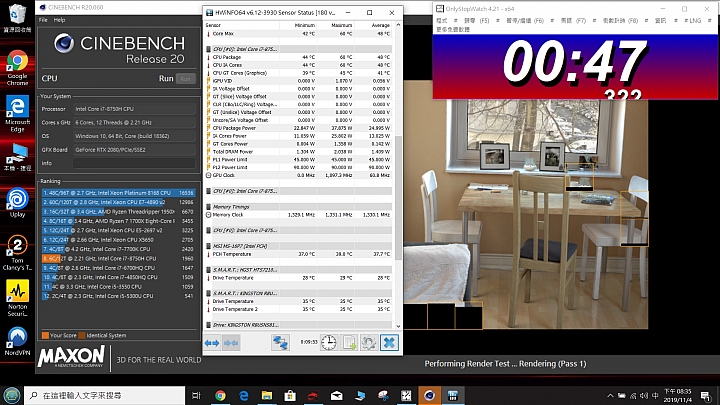
Task: Open HWiNFO sensor settings gear icon
Action: 369,343
